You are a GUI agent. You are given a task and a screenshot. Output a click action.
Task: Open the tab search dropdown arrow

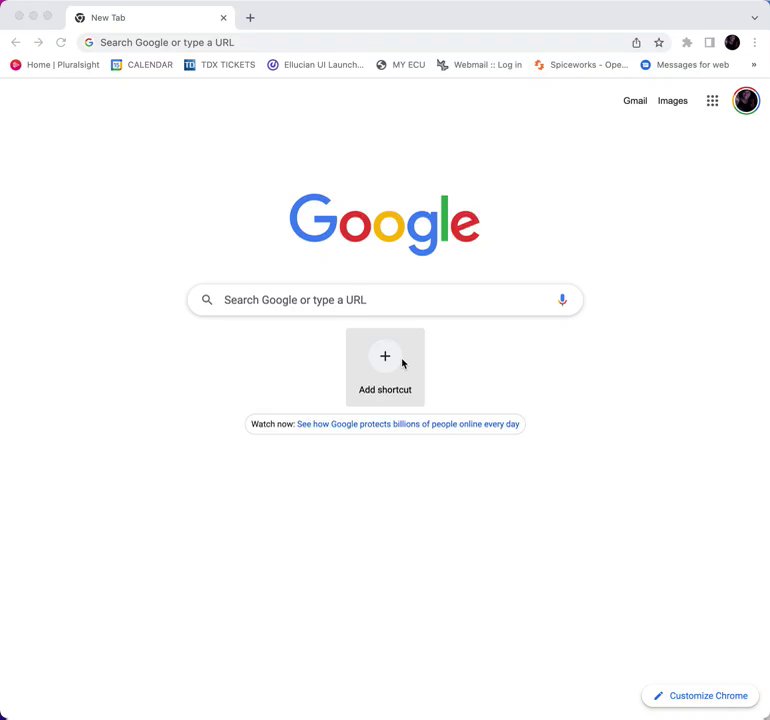pyautogui.click(x=754, y=18)
